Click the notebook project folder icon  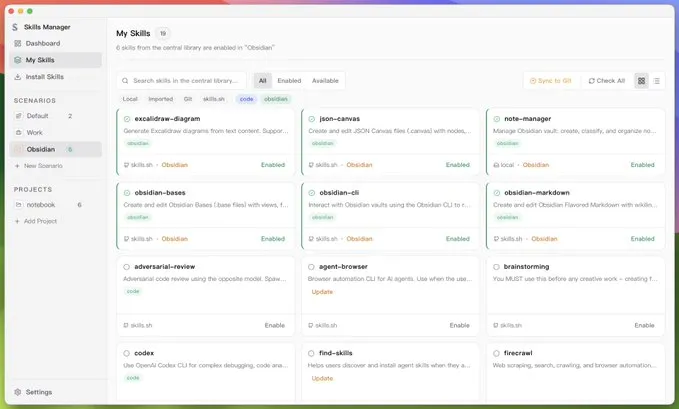(18, 204)
